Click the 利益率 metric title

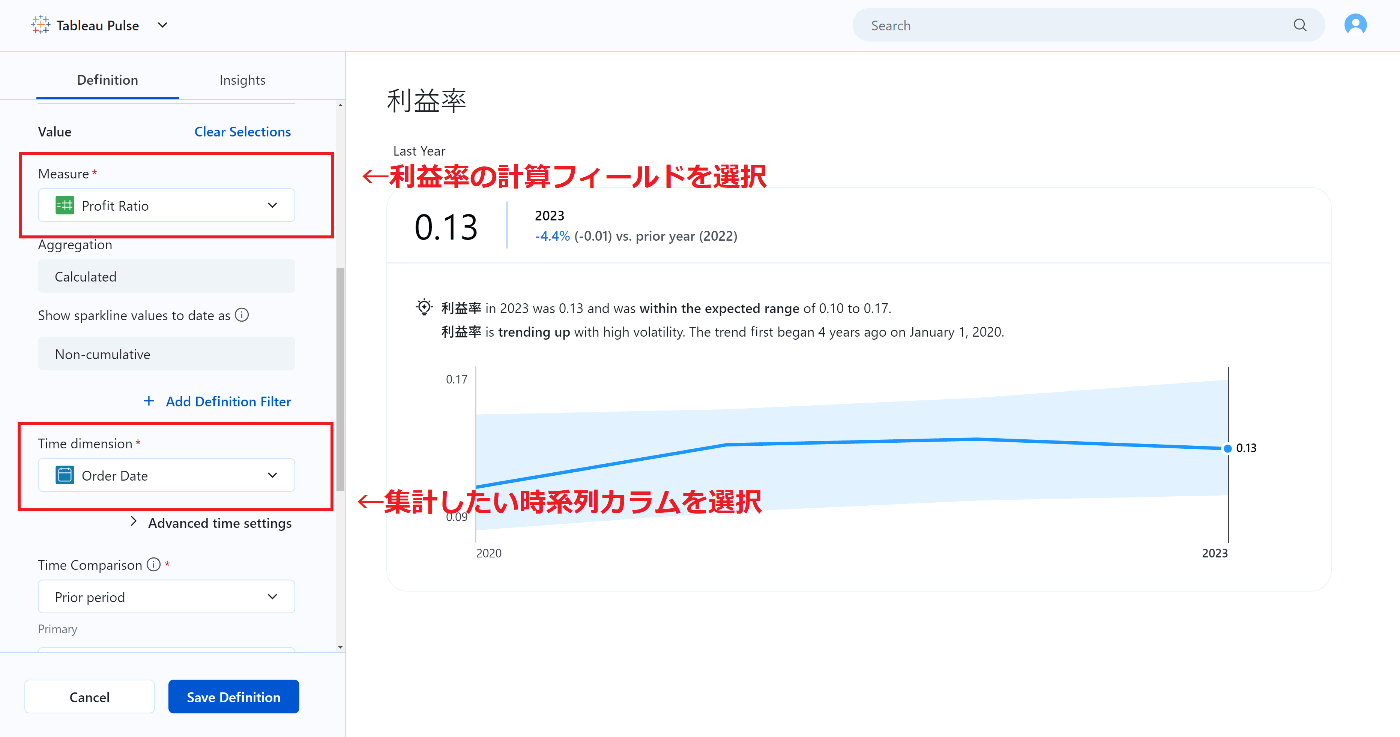(426, 100)
